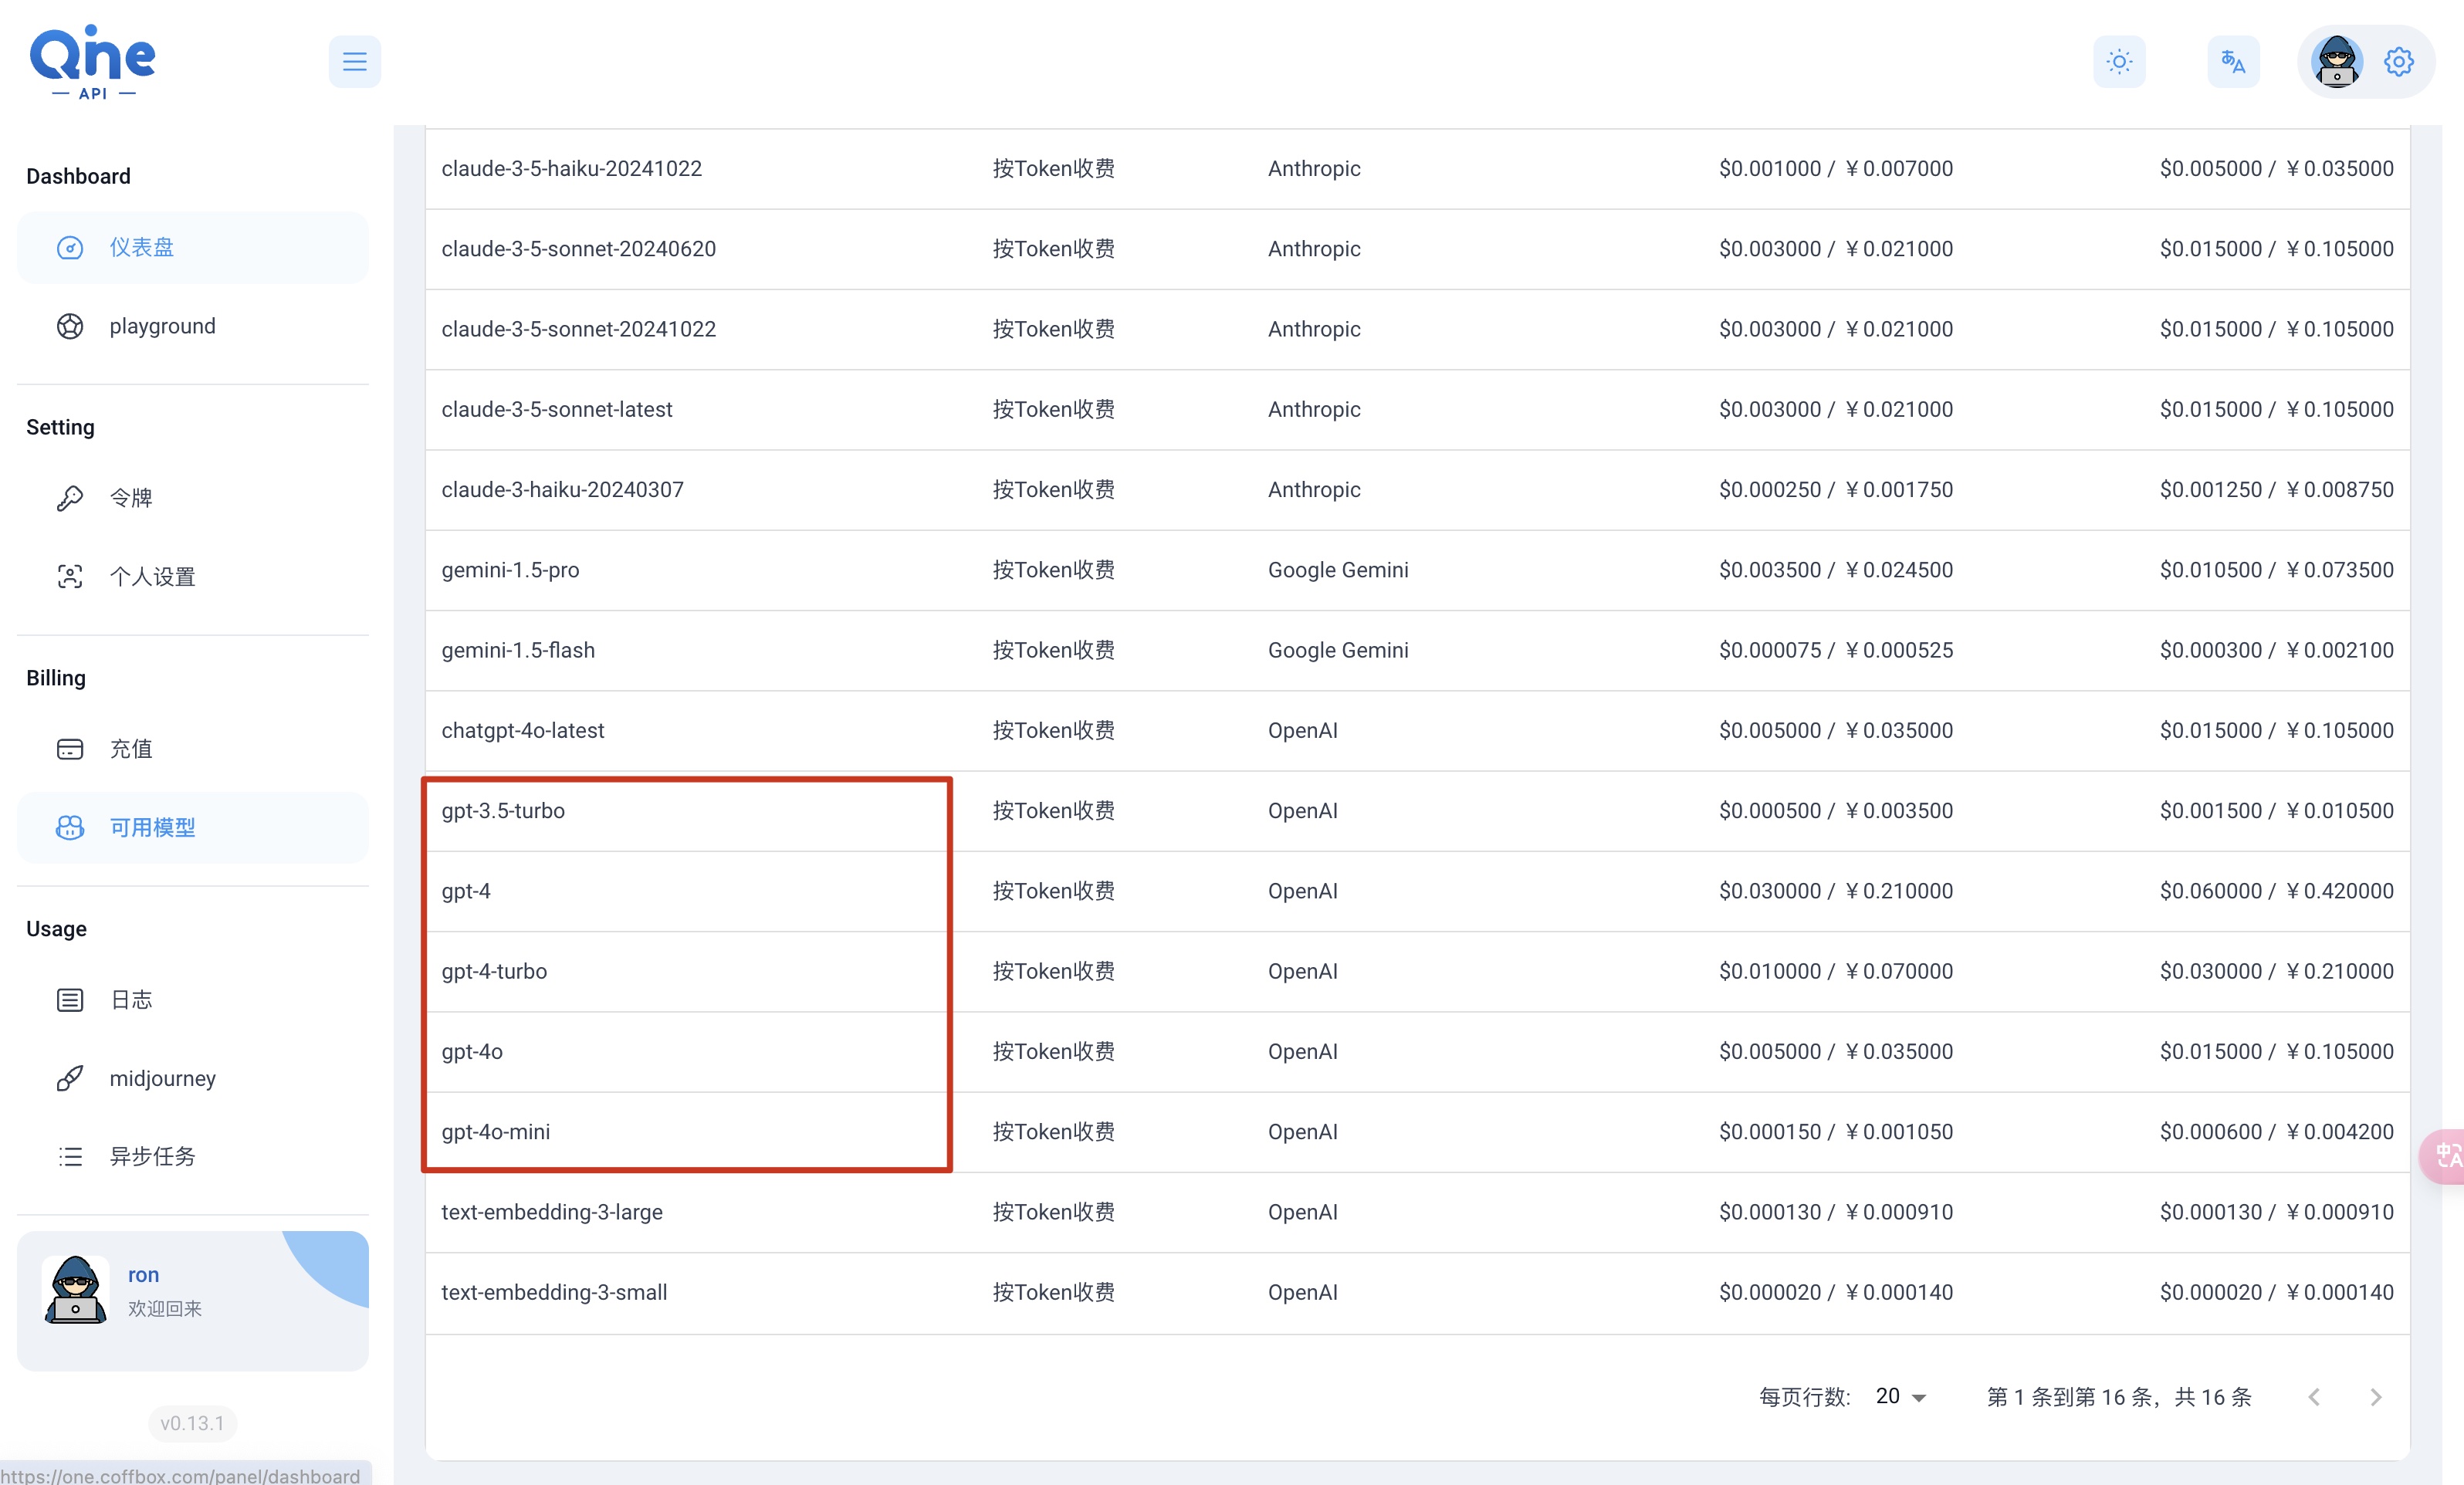Open the 异步任务 async tasks page

pyautogui.click(x=193, y=1156)
